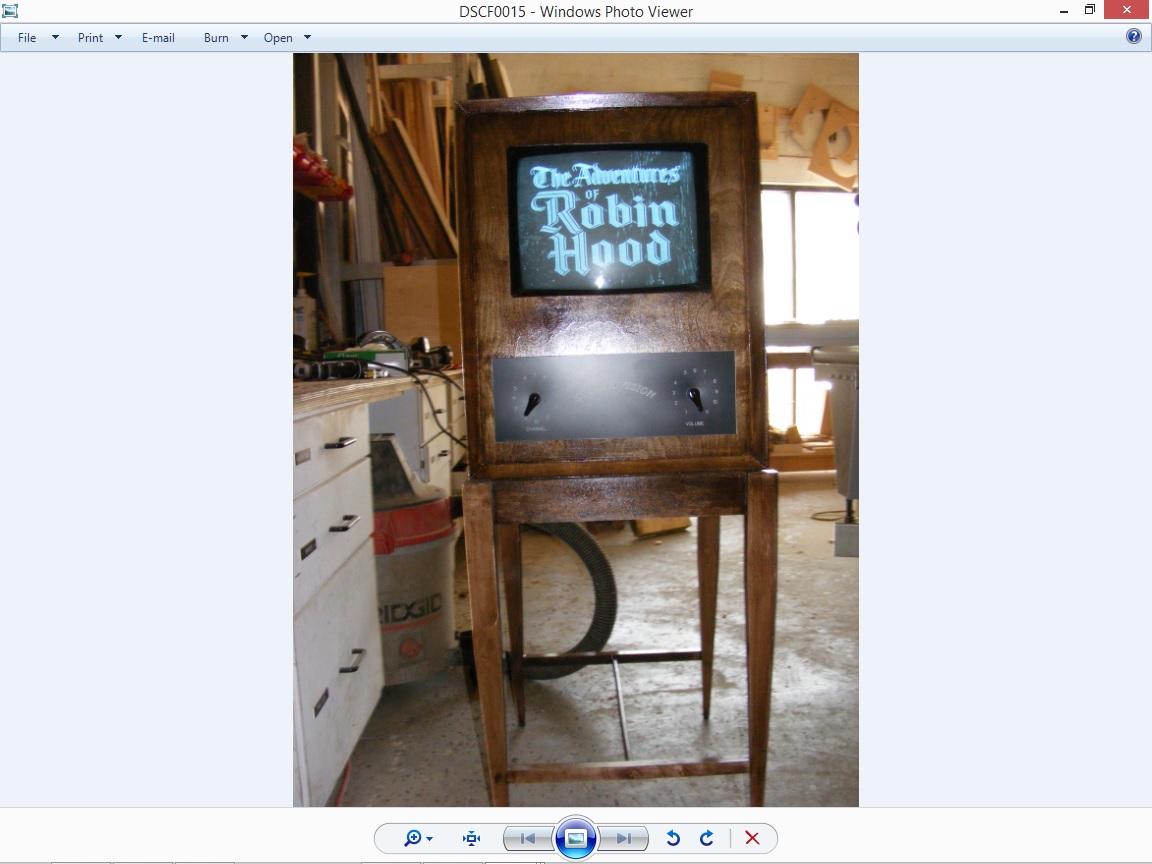1152x864 pixels.
Task: Expand the File menu dropdown arrow
Action: coord(55,37)
